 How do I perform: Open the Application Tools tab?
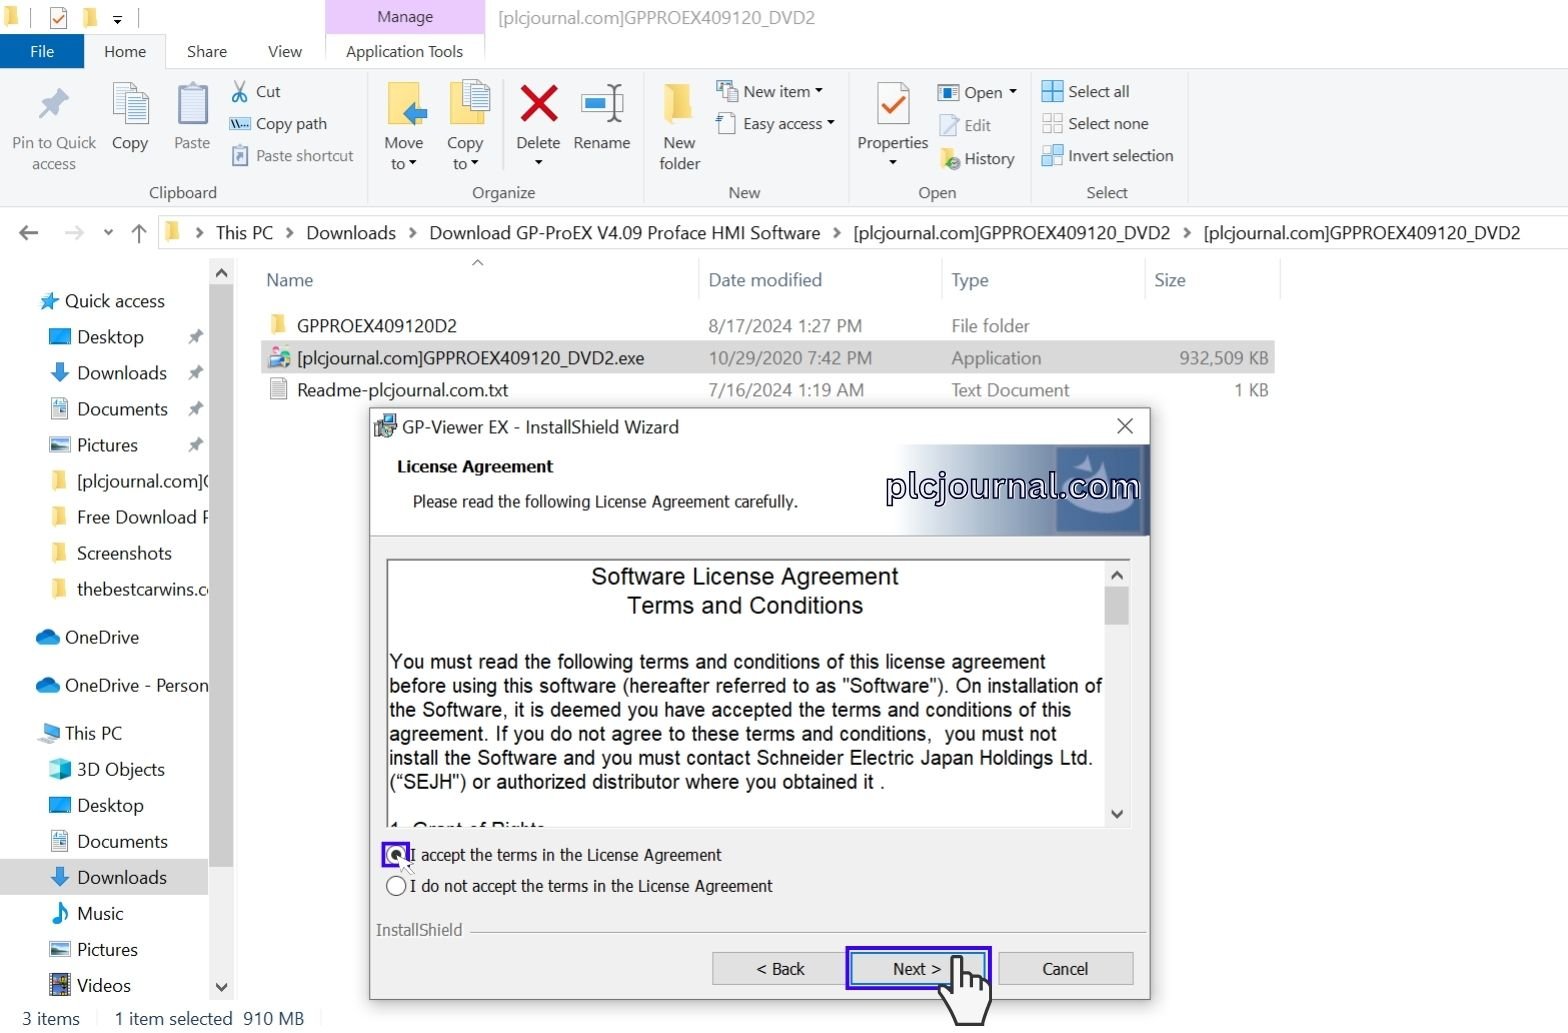(x=405, y=52)
